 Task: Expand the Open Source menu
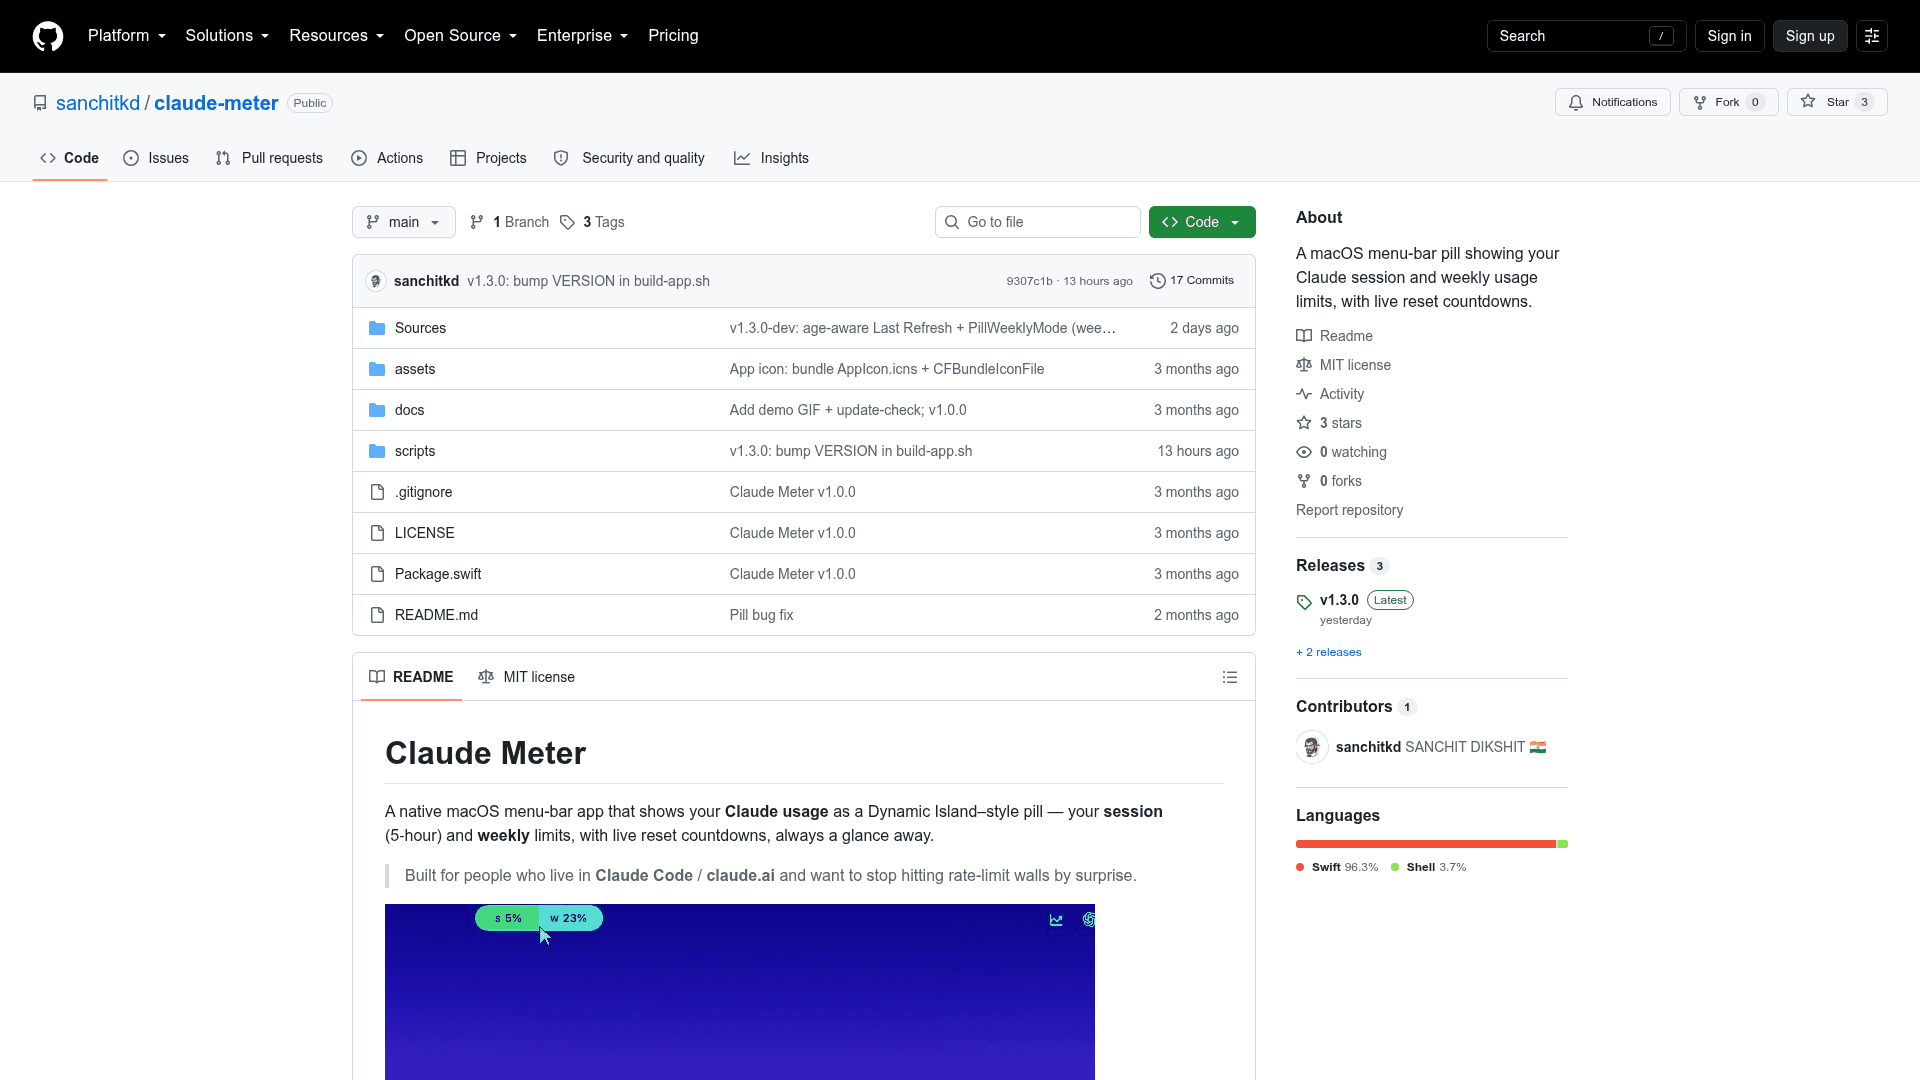[x=461, y=36]
